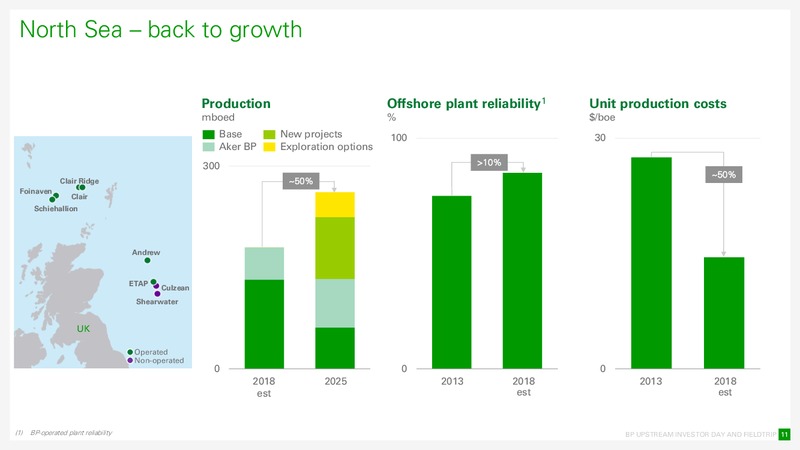This screenshot has width=800, height=450.
Task: Click the green Operated legend dot
Action: coord(130,352)
